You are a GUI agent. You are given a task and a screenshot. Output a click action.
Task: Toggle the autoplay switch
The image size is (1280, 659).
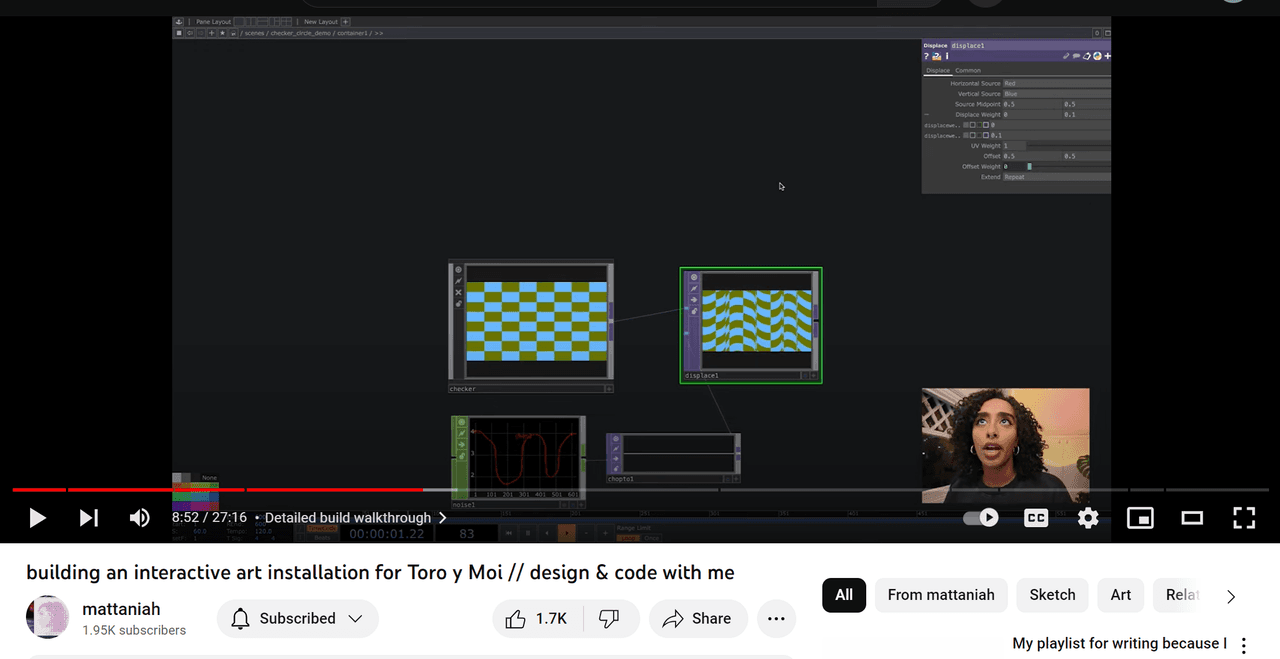pyautogui.click(x=981, y=518)
